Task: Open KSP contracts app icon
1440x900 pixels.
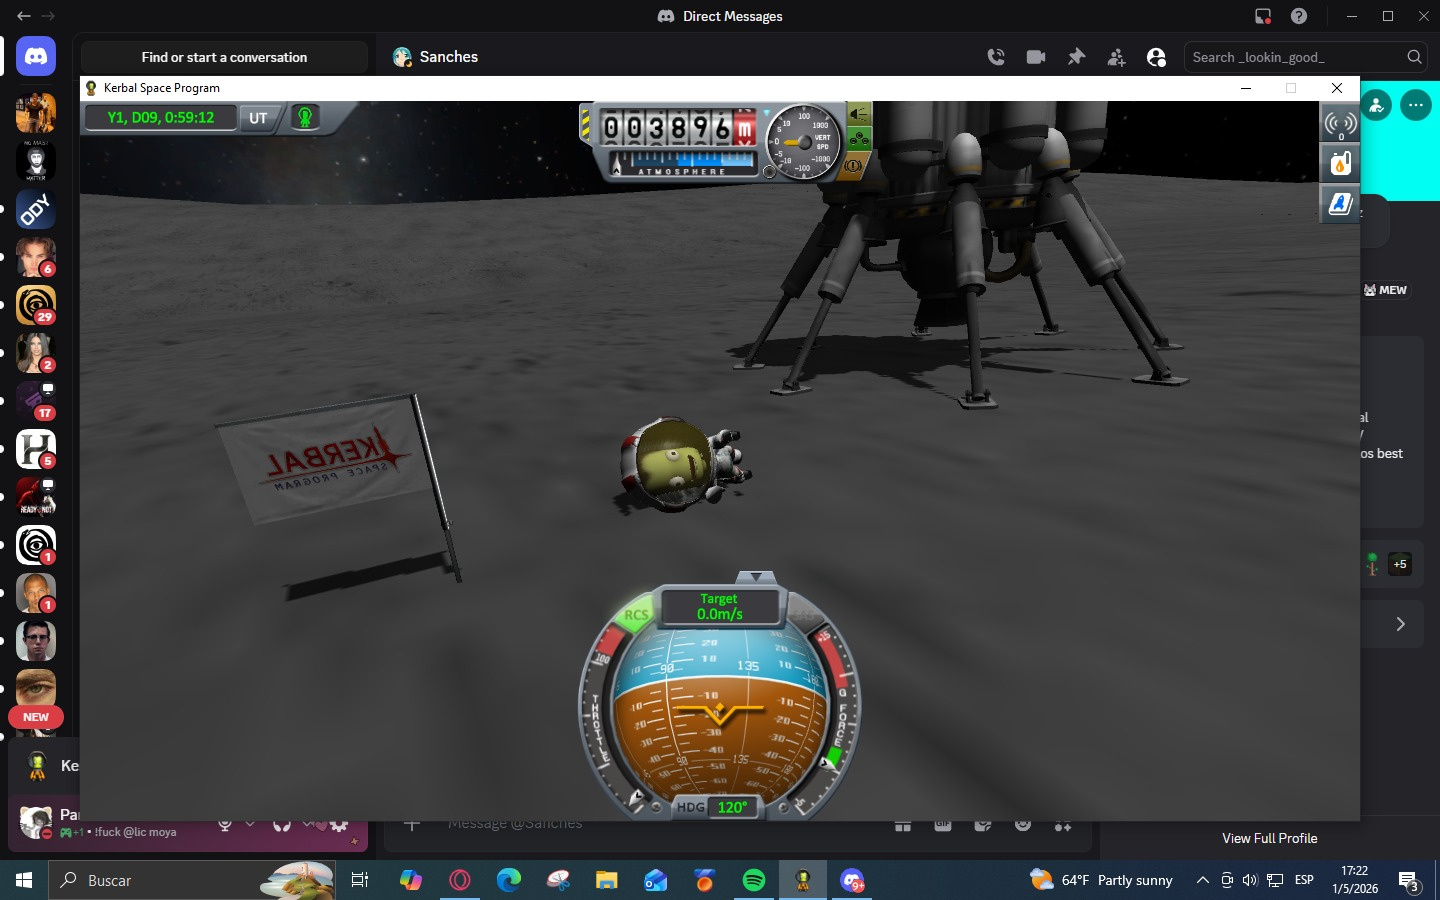Action: point(1340,204)
